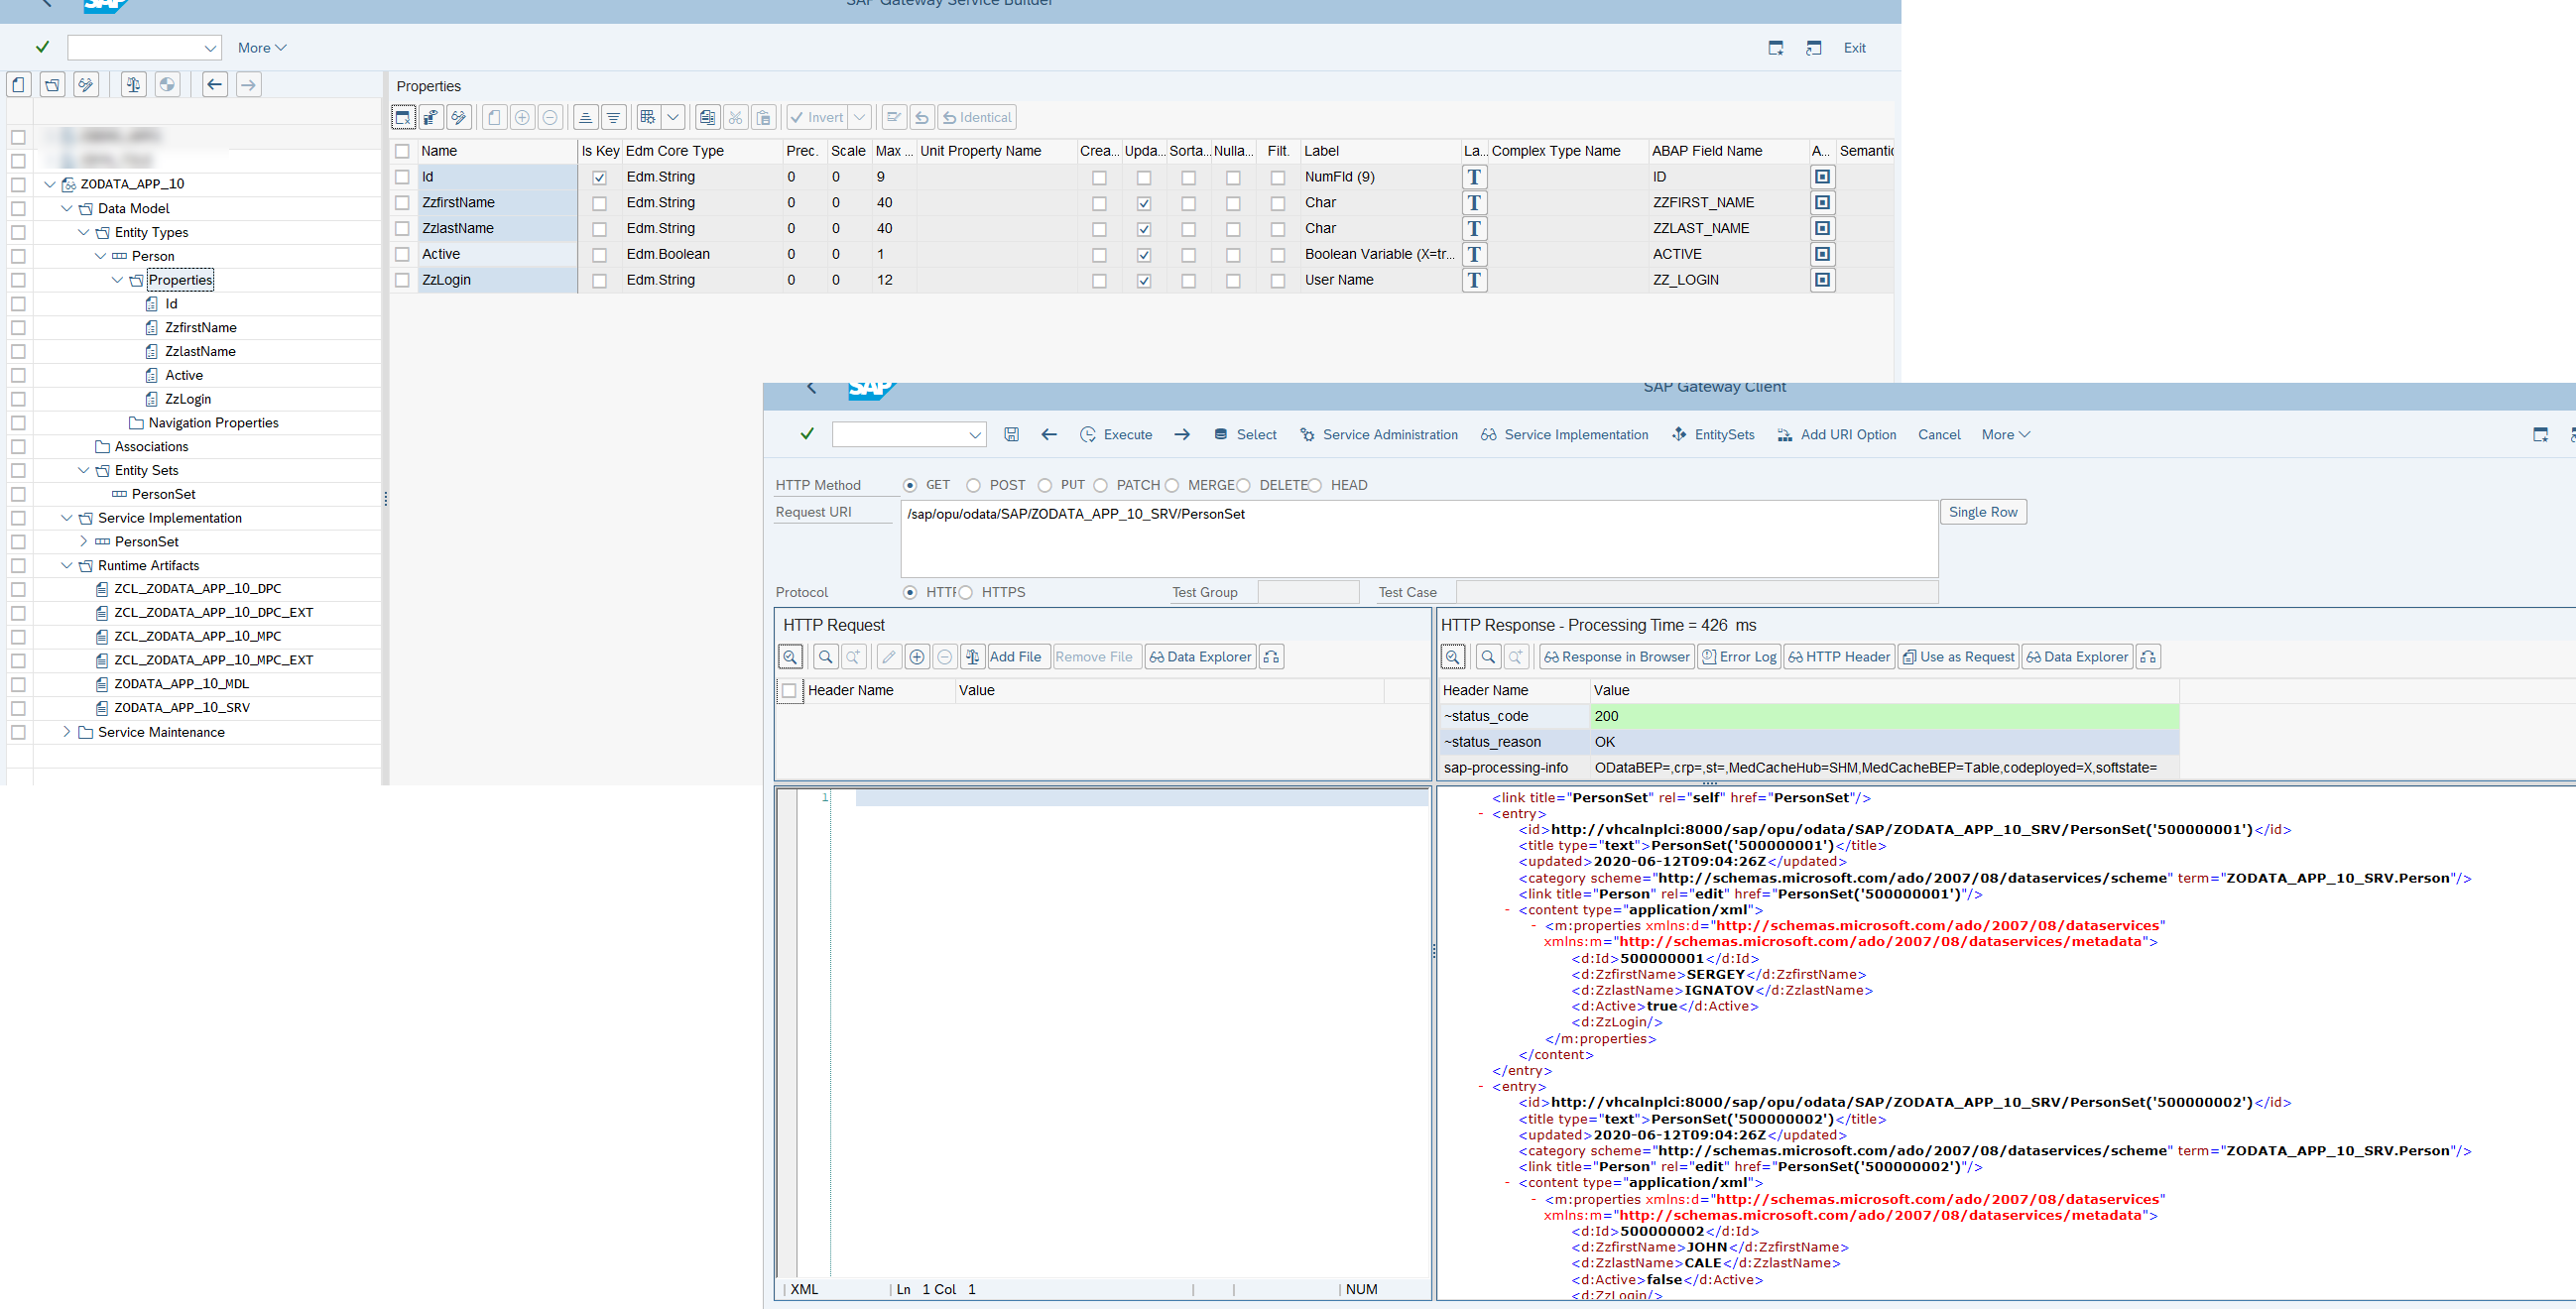Collapse the ZODATA_APP_10 project node
The image size is (2576, 1309).
pos(50,184)
